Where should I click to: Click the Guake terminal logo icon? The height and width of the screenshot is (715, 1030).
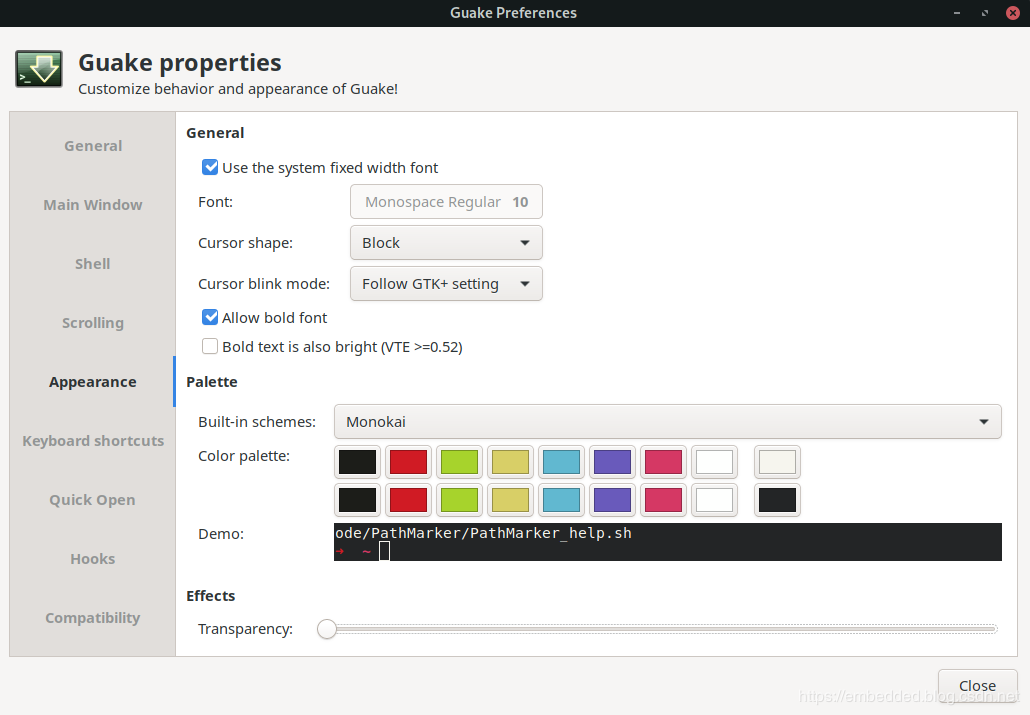coord(39,70)
